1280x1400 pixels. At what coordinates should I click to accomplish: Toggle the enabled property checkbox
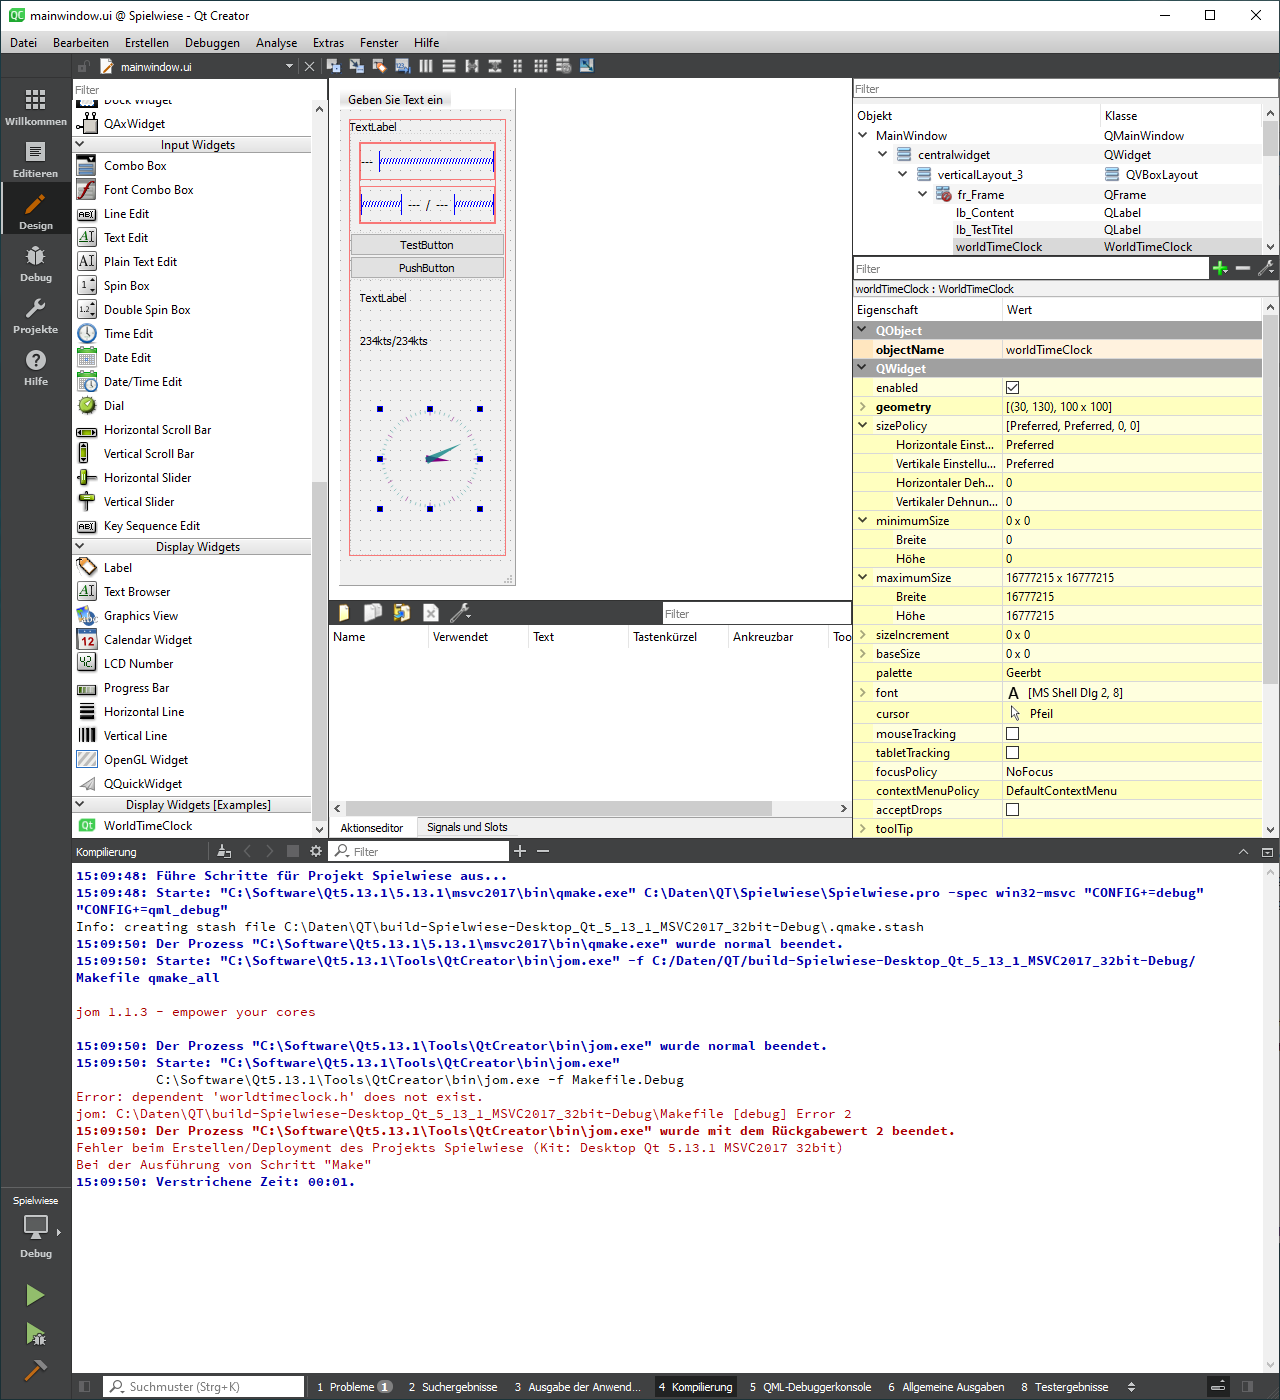pos(1012,387)
